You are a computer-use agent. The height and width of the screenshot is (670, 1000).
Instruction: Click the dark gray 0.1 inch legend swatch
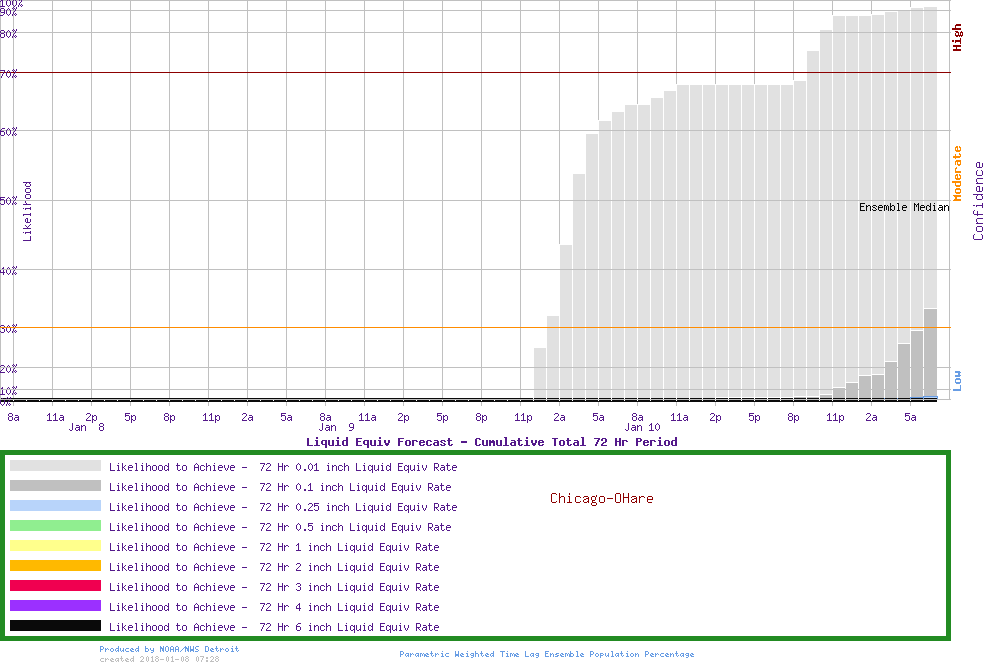[55, 486]
